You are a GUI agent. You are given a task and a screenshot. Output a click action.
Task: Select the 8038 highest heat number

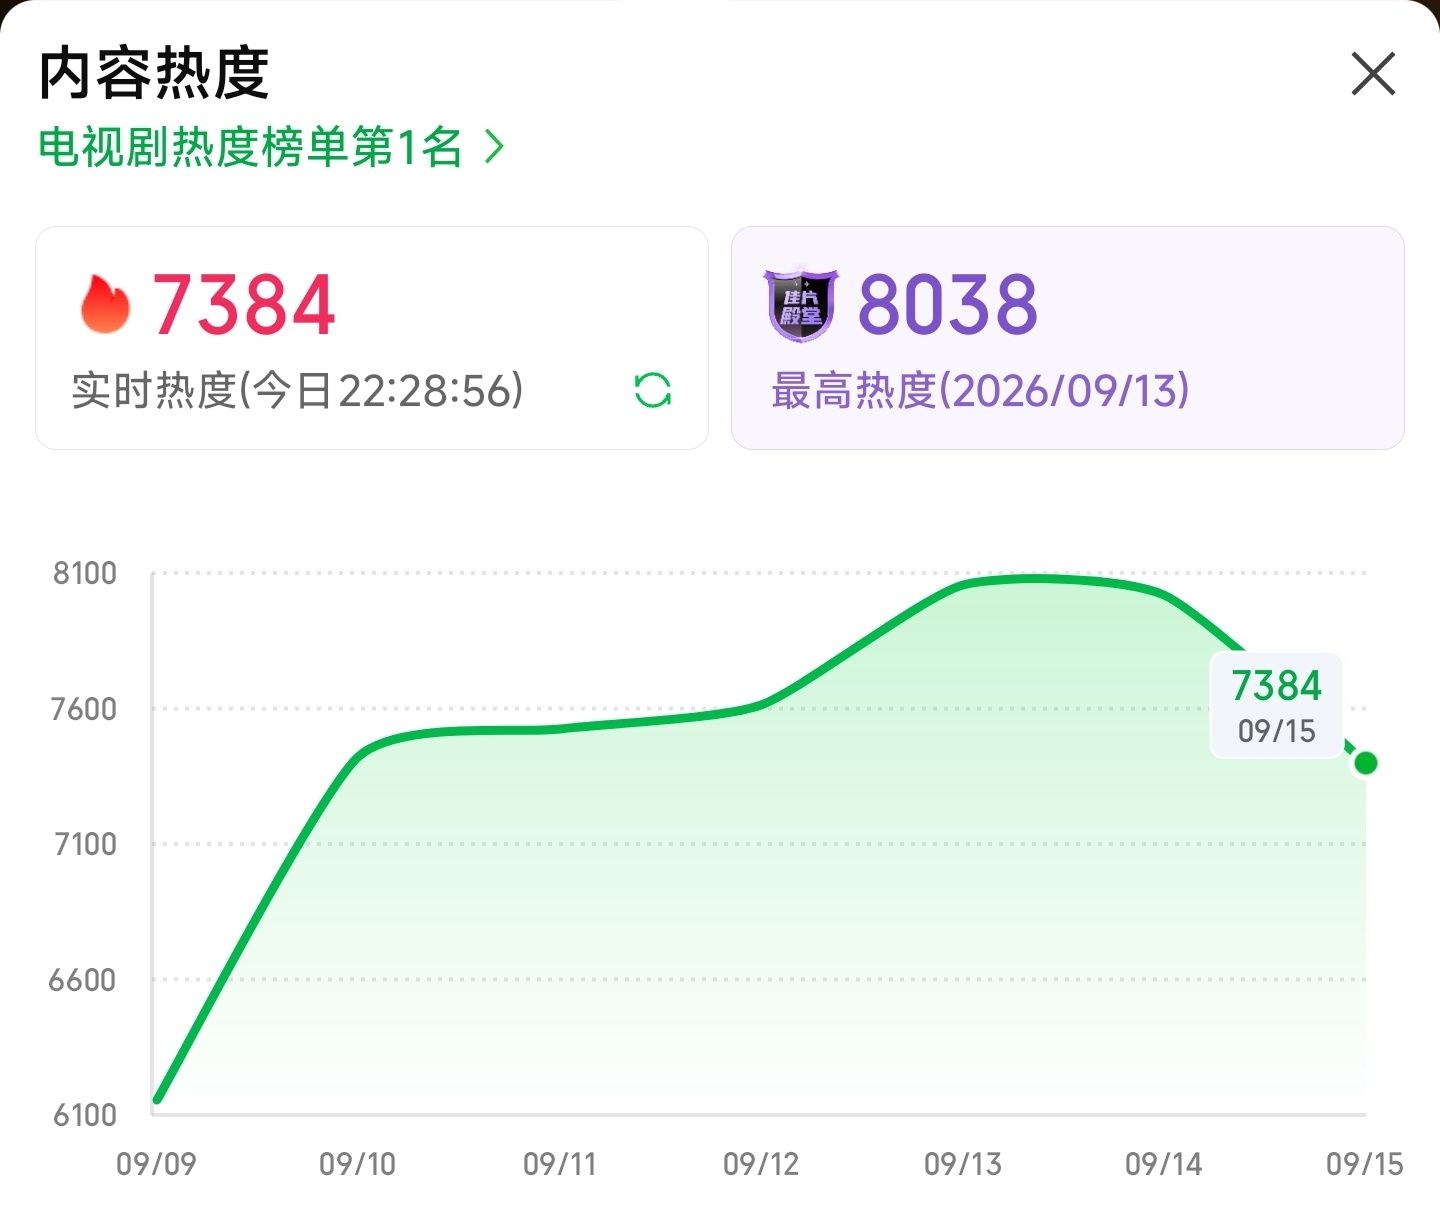[x=948, y=305]
